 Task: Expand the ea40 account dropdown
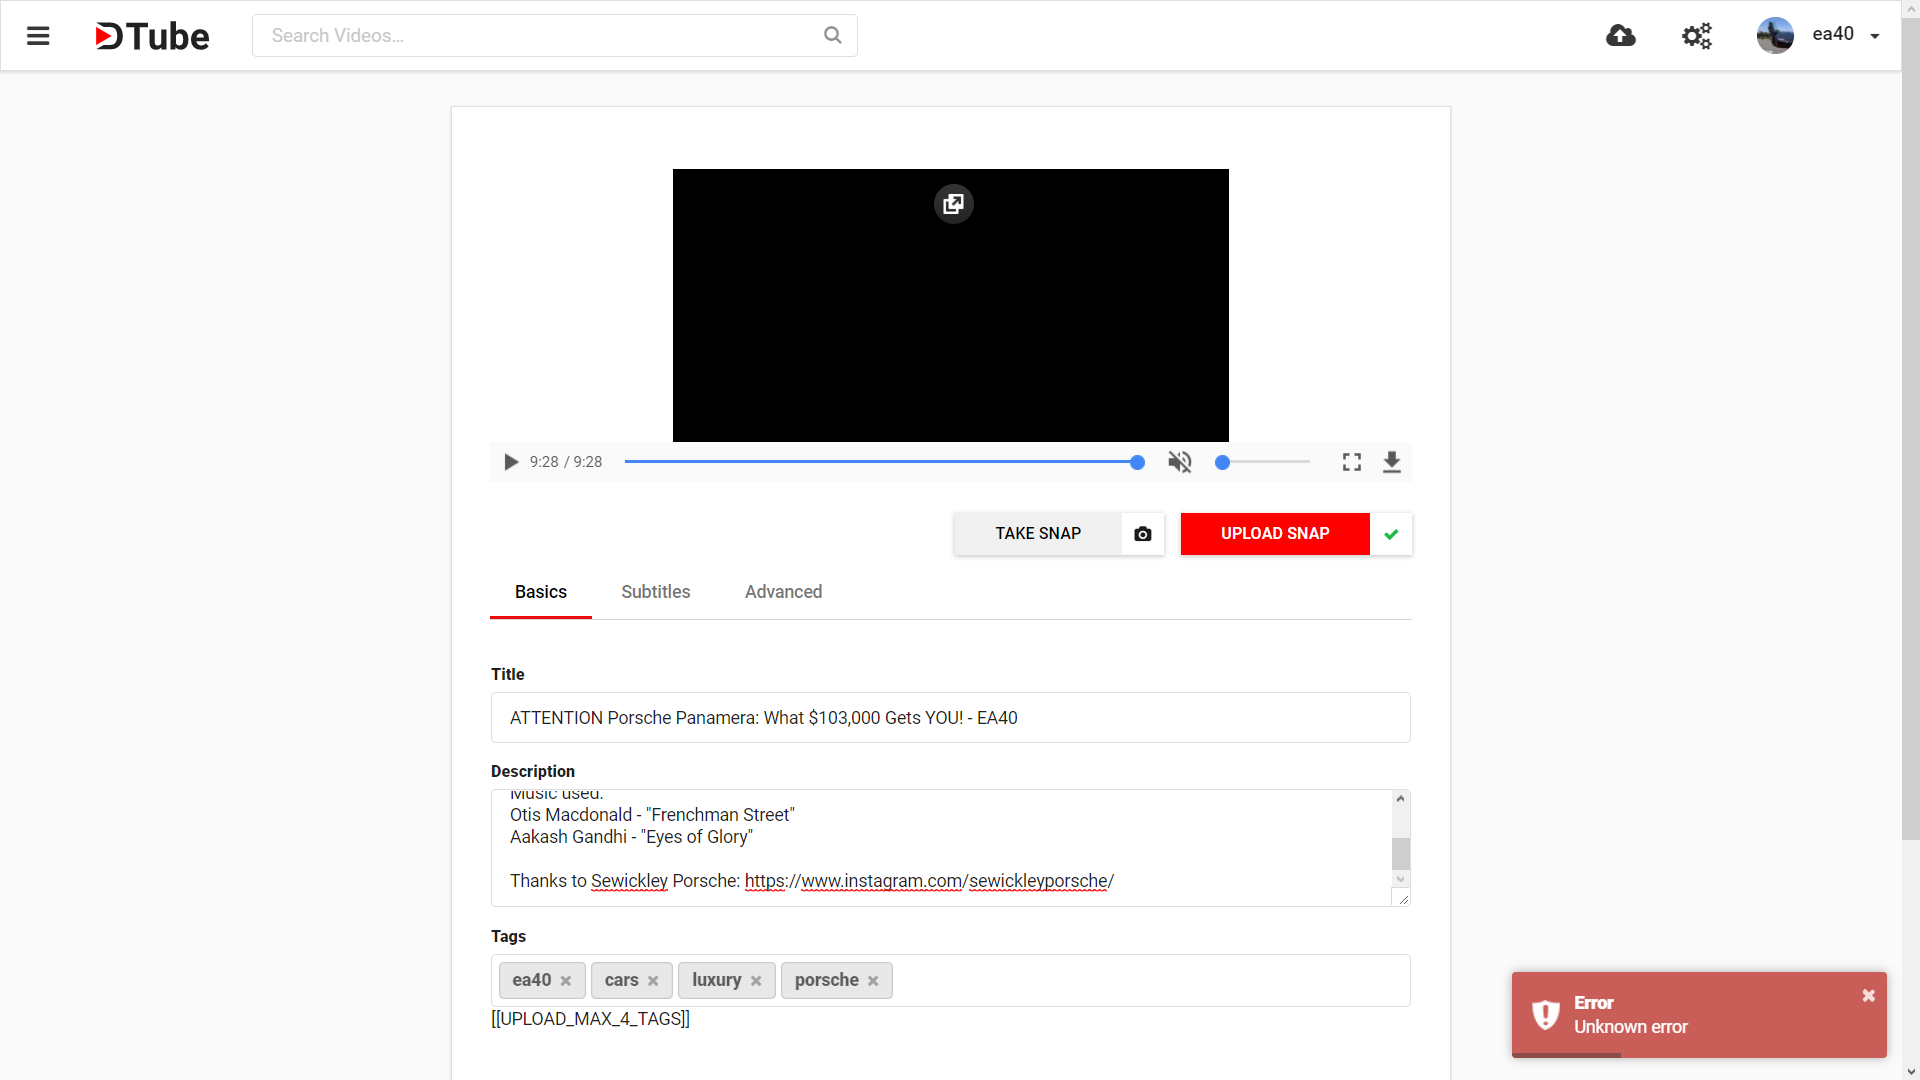(x=1874, y=36)
